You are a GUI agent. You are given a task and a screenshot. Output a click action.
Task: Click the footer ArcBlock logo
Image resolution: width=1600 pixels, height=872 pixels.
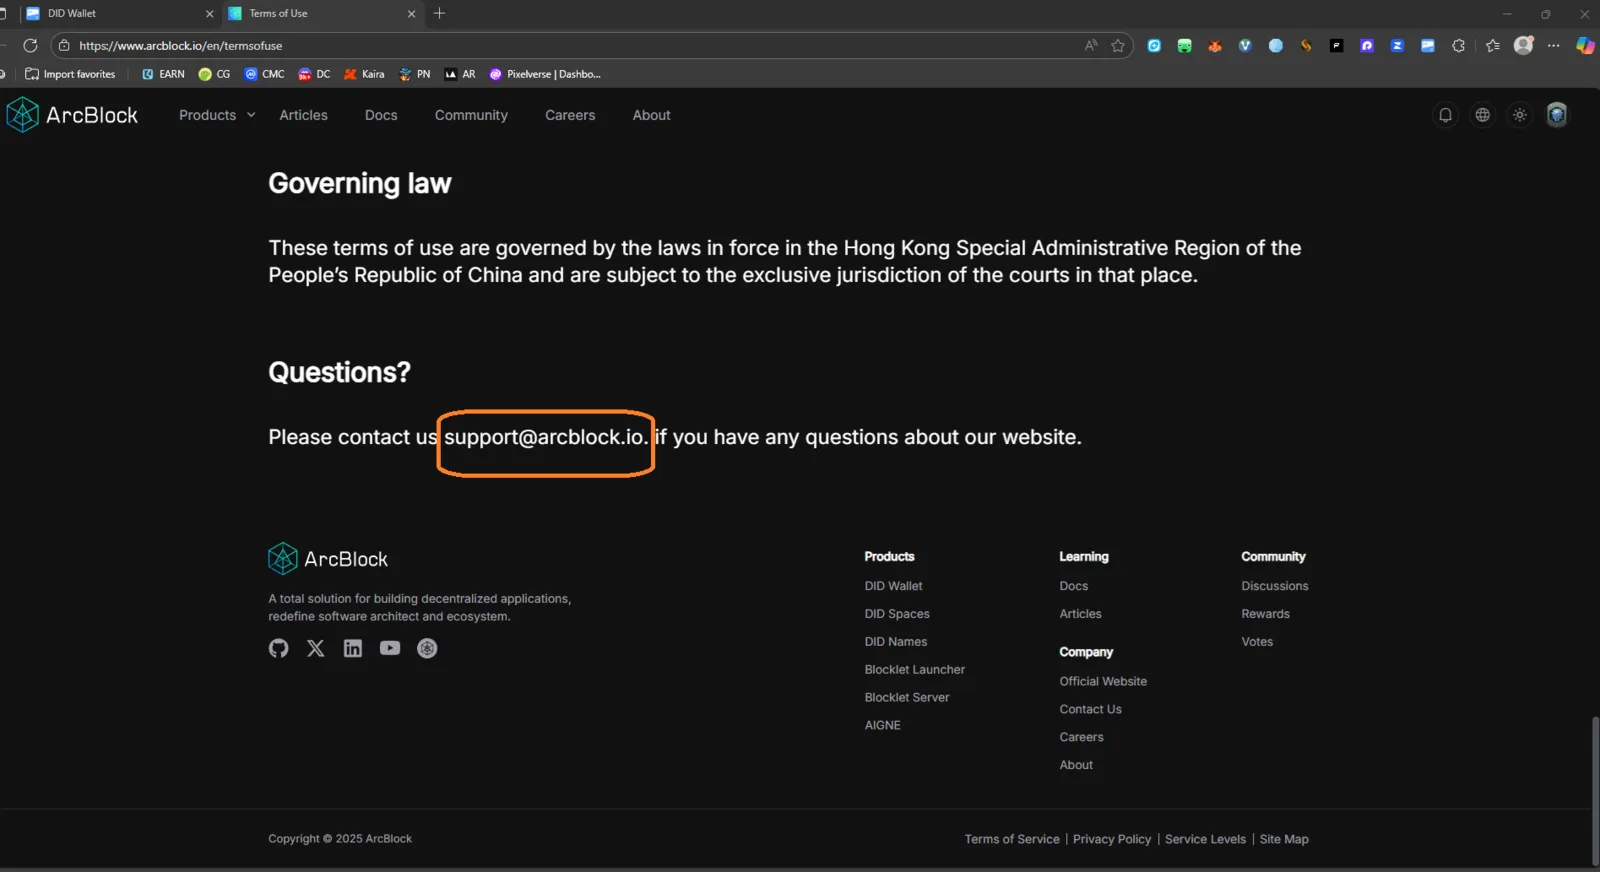[x=328, y=559]
